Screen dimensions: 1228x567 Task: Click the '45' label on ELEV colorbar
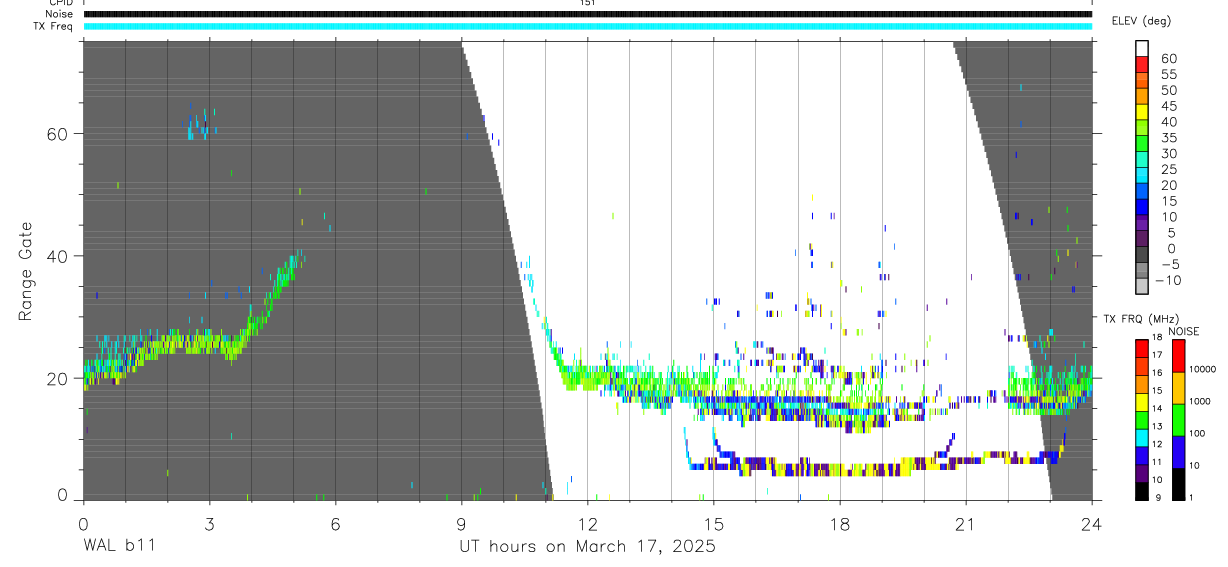1168,106
